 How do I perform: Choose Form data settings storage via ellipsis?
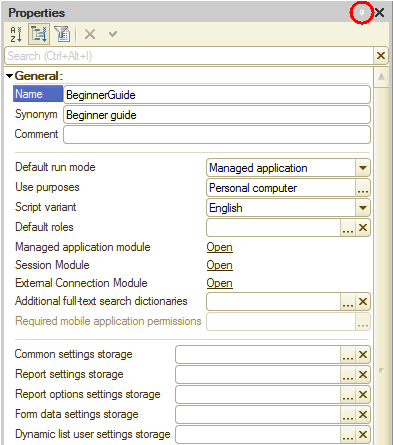(348, 415)
